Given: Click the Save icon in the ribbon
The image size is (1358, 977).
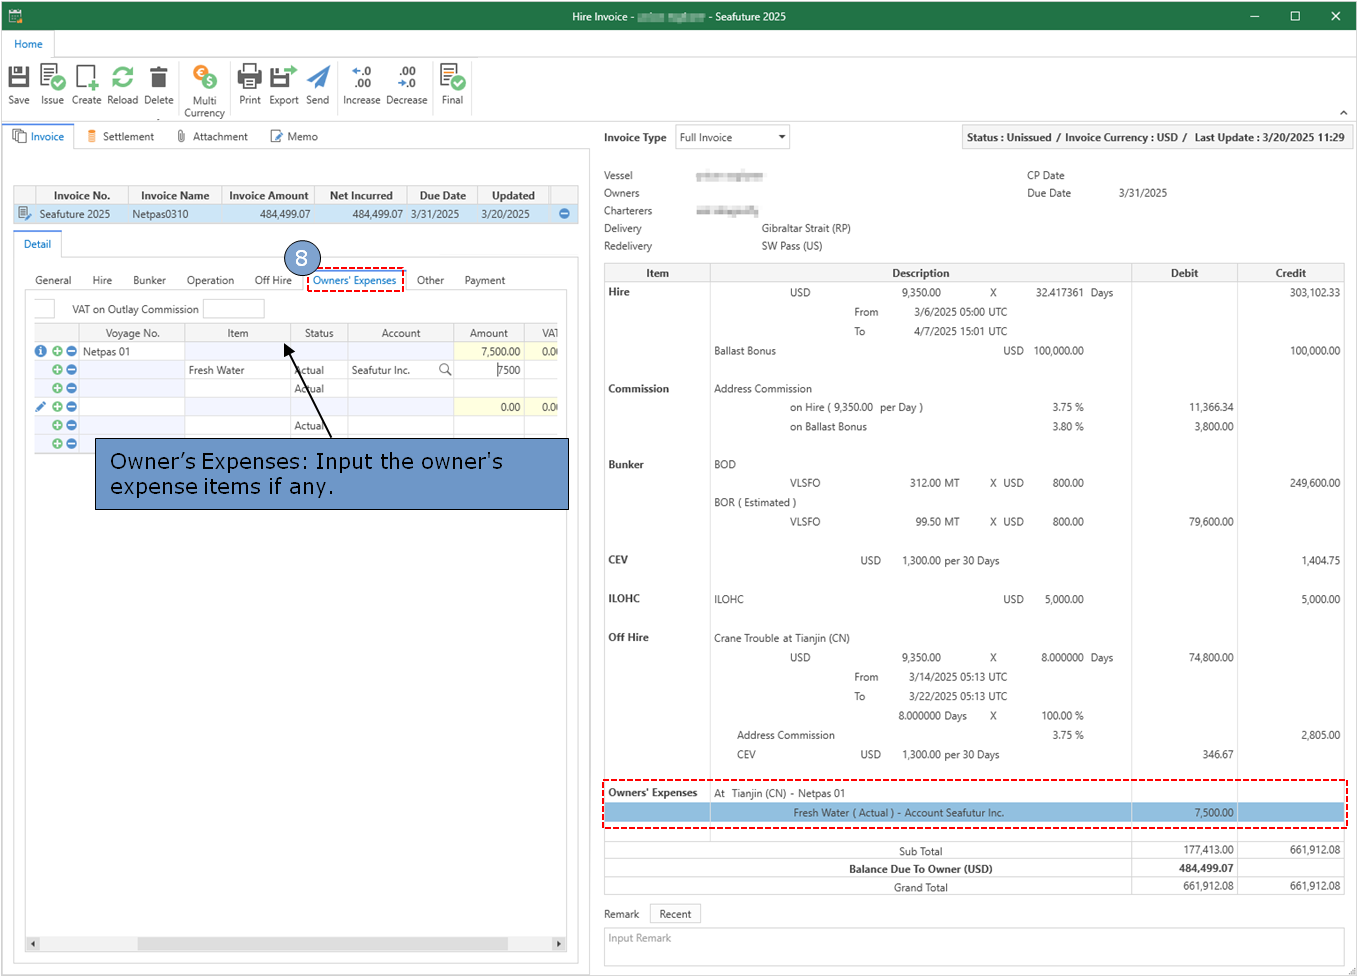Looking at the screenshot, I should point(19,84).
